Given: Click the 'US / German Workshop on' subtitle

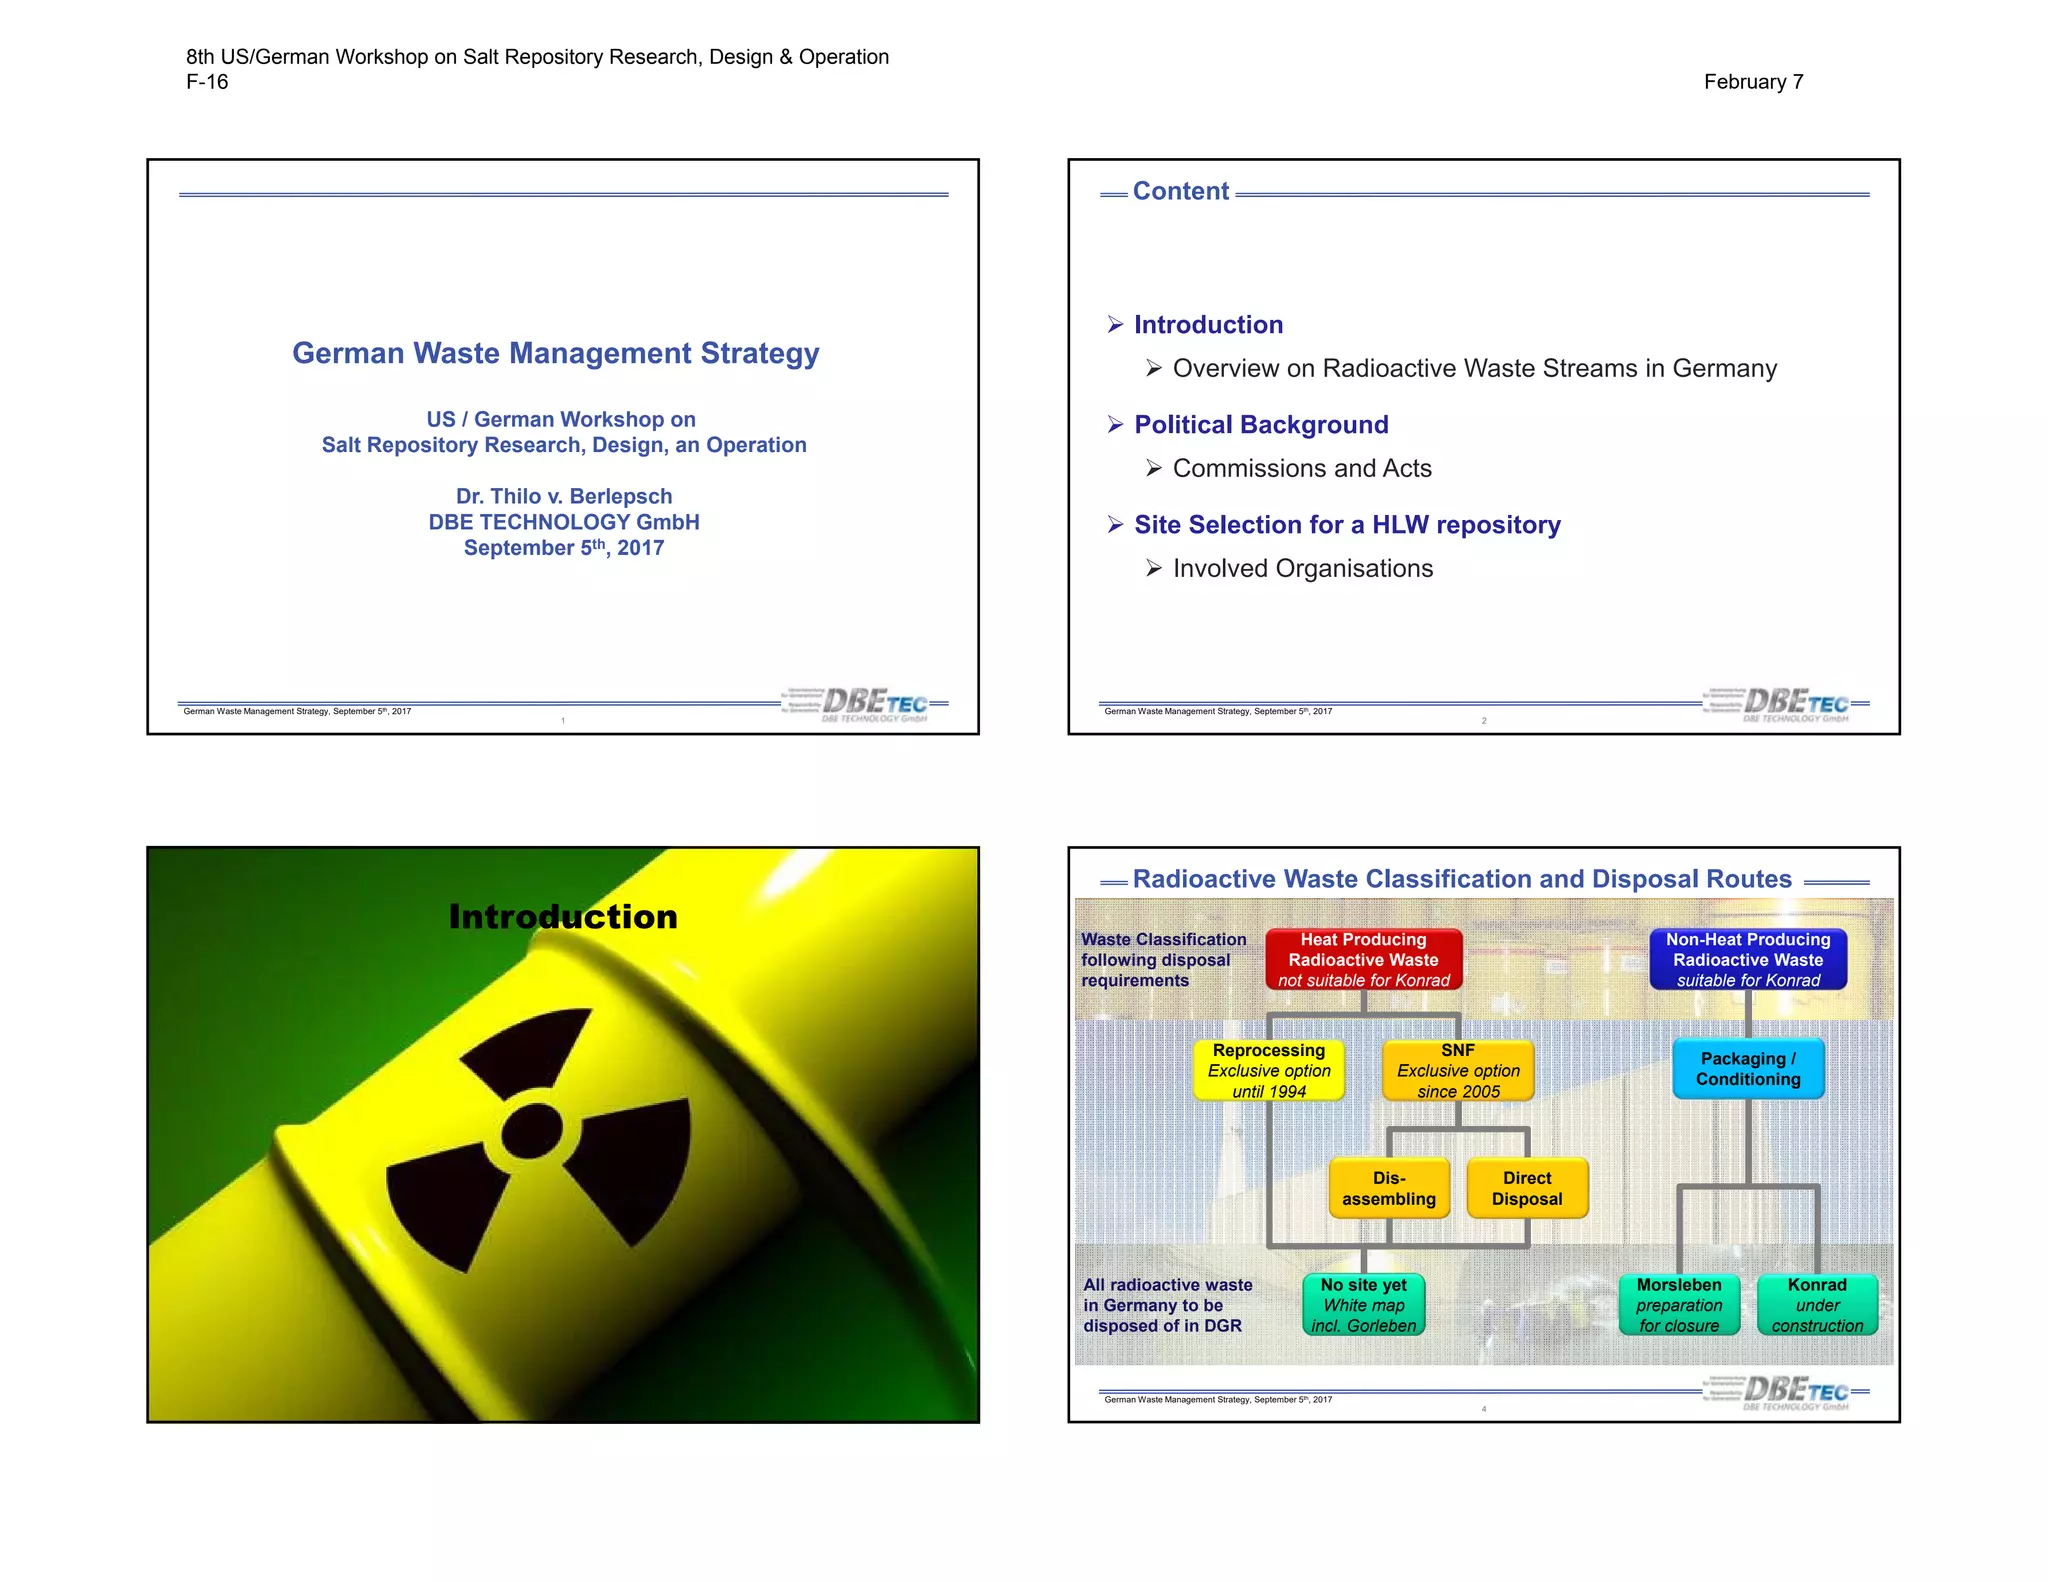Looking at the screenshot, I should pyautogui.click(x=561, y=419).
